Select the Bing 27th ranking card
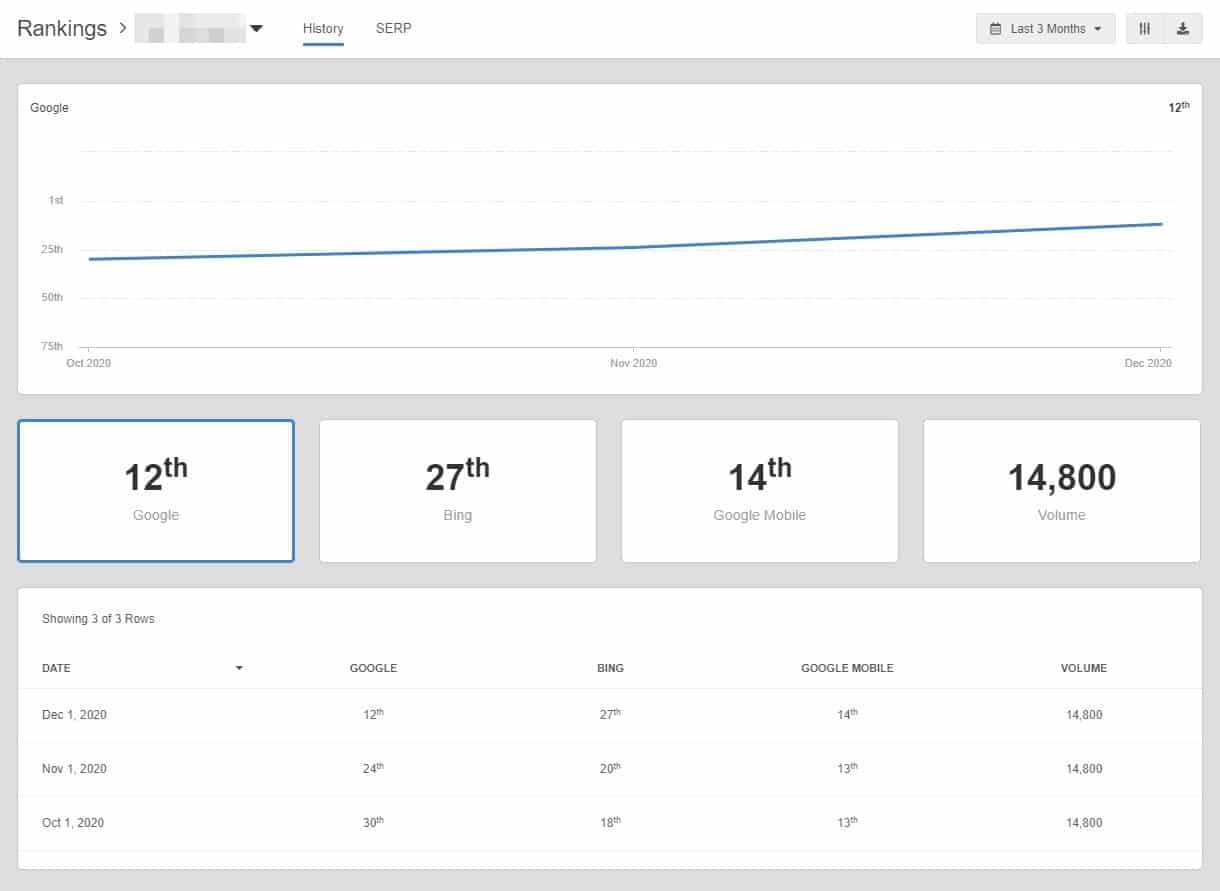The width and height of the screenshot is (1220, 891). tap(457, 491)
